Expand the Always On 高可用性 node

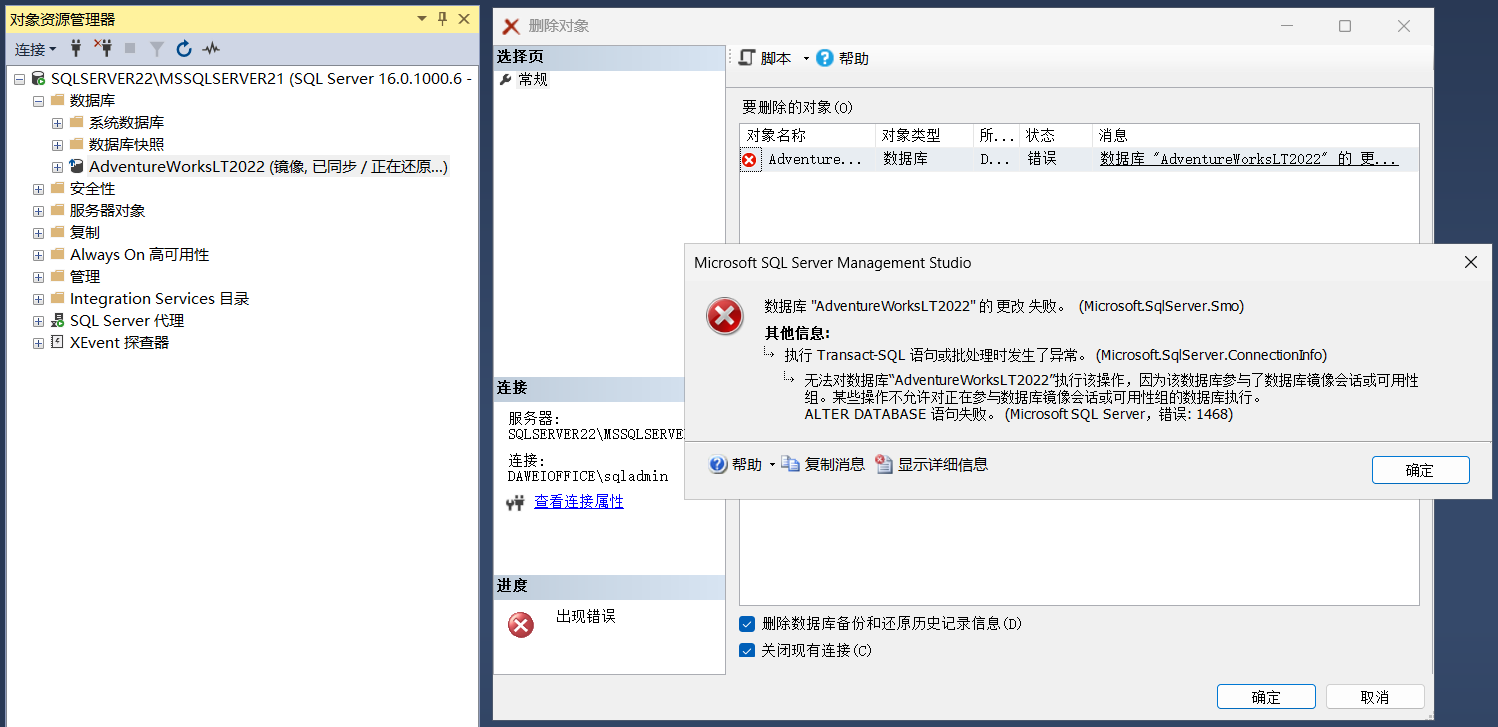coord(38,255)
